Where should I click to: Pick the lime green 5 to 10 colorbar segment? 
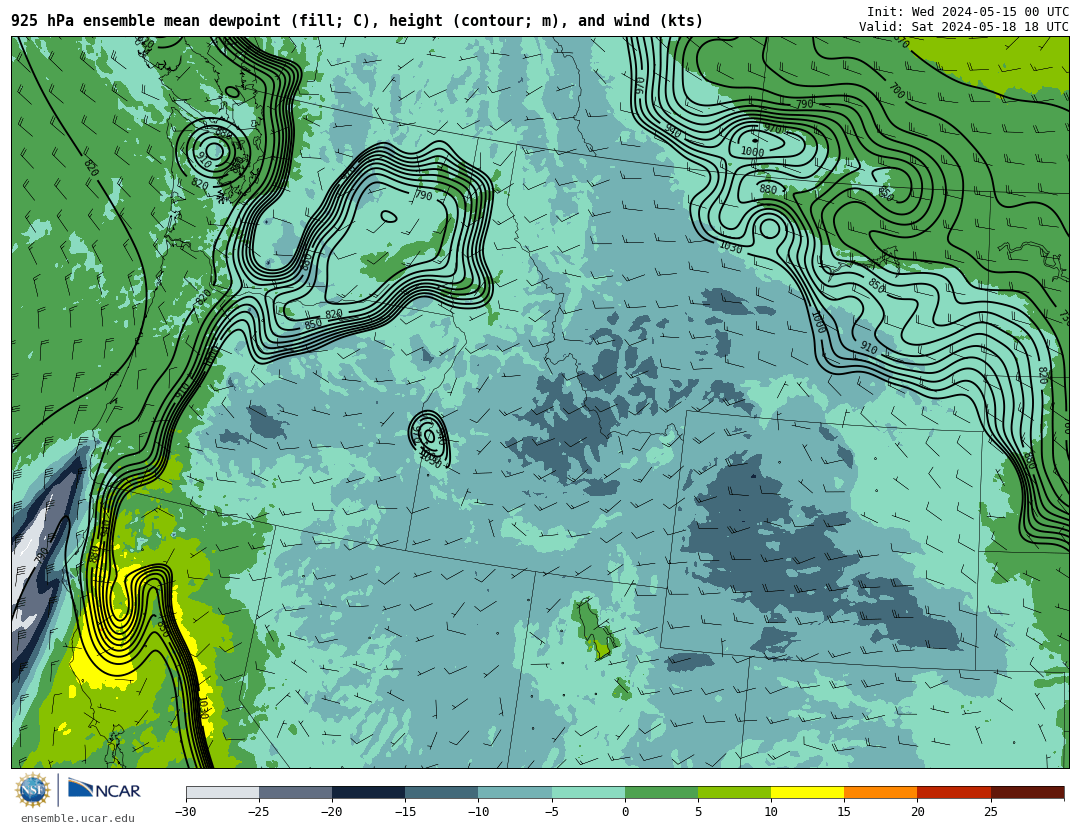tap(734, 792)
